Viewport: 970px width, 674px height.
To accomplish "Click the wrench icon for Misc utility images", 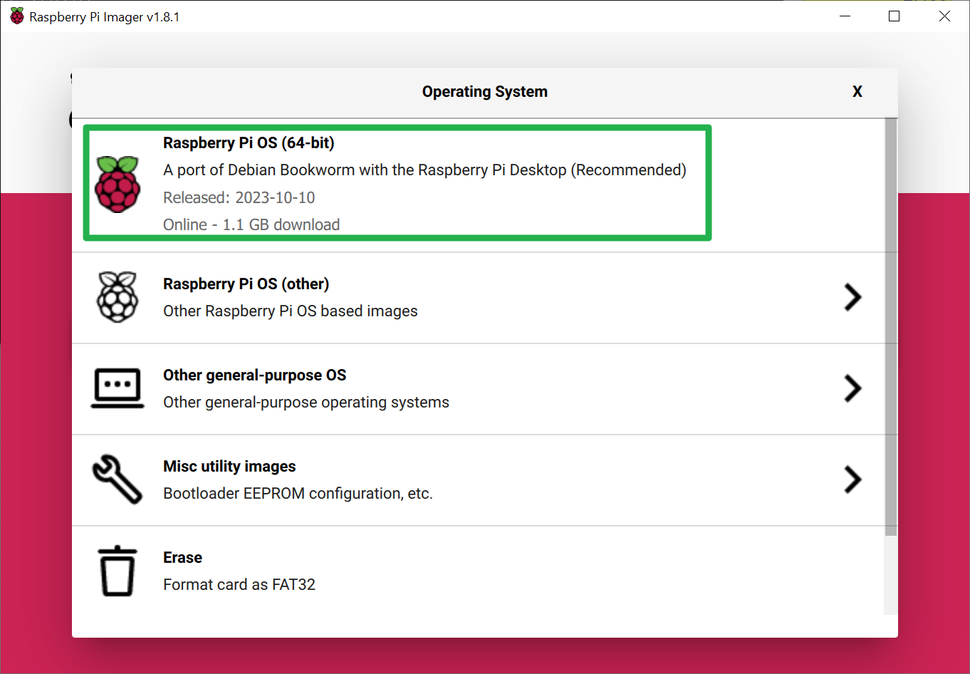I will 118,480.
